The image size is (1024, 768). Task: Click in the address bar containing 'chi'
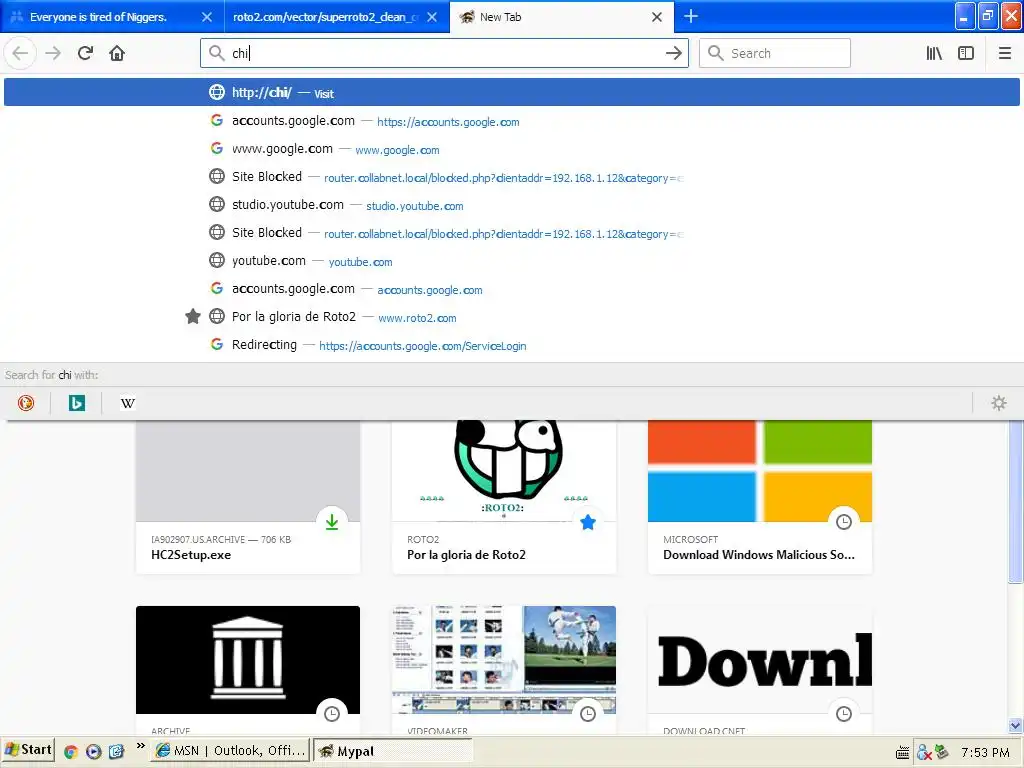pyautogui.click(x=444, y=53)
